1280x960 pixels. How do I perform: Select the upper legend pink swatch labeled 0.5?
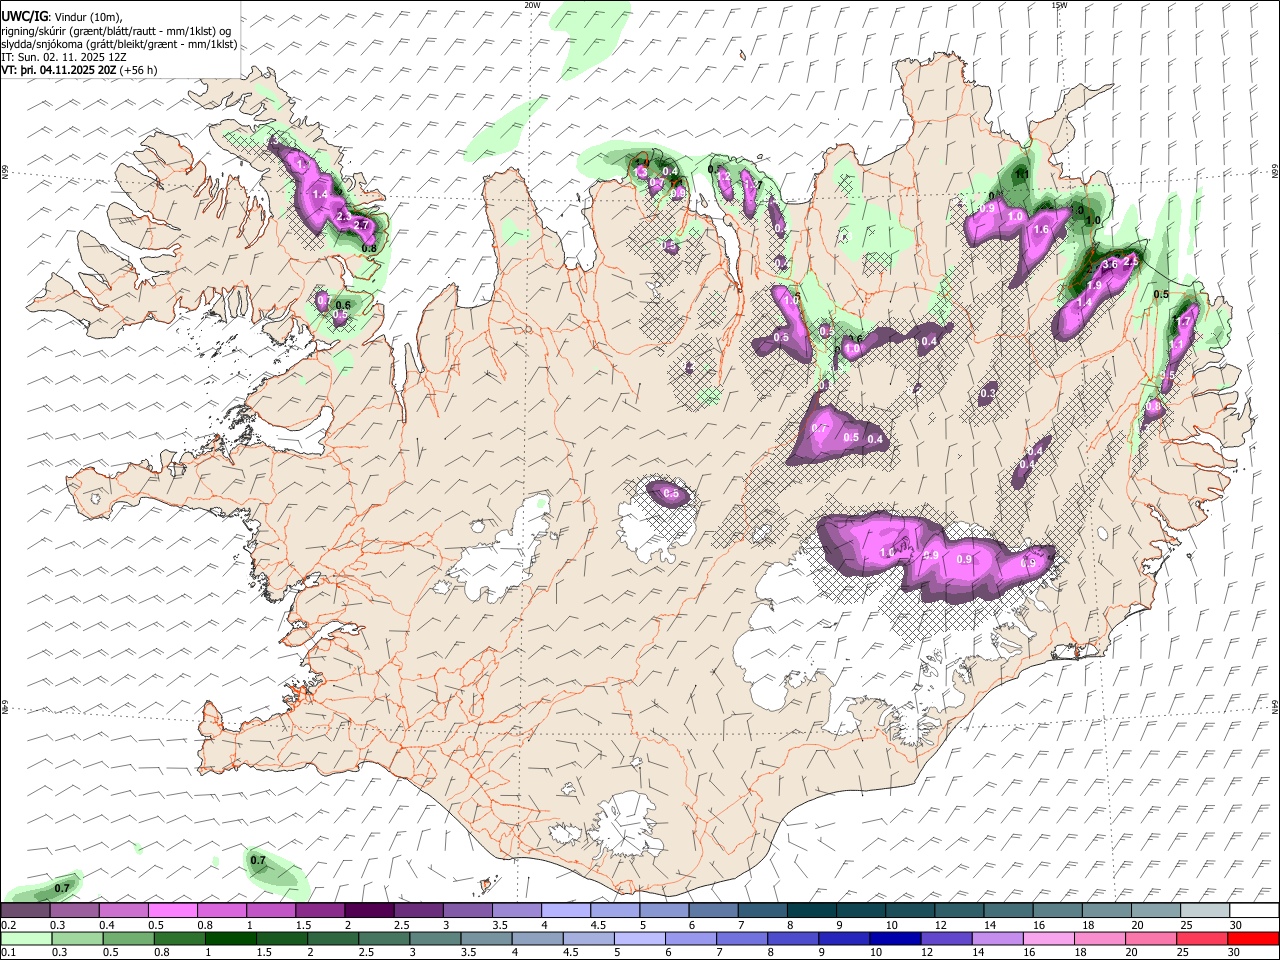pos(172,911)
